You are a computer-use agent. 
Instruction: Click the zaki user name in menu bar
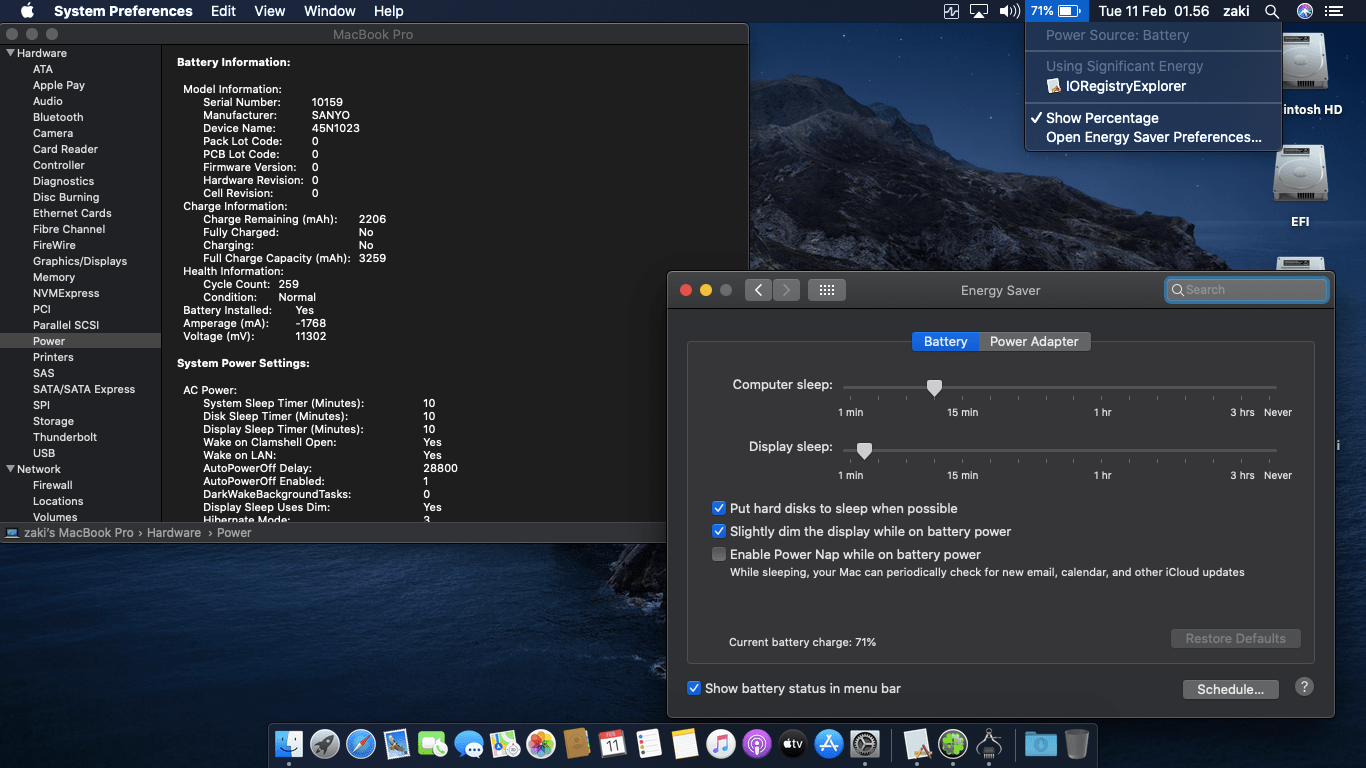(1236, 11)
